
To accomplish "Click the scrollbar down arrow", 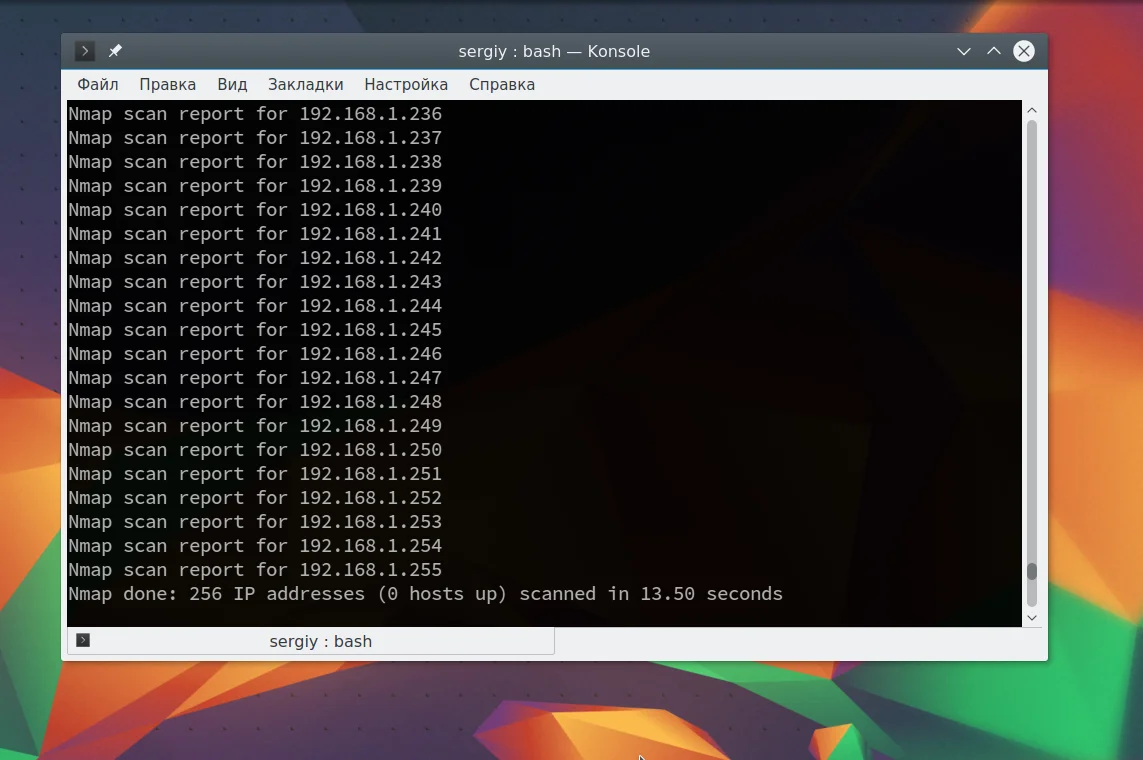I will [1031, 618].
